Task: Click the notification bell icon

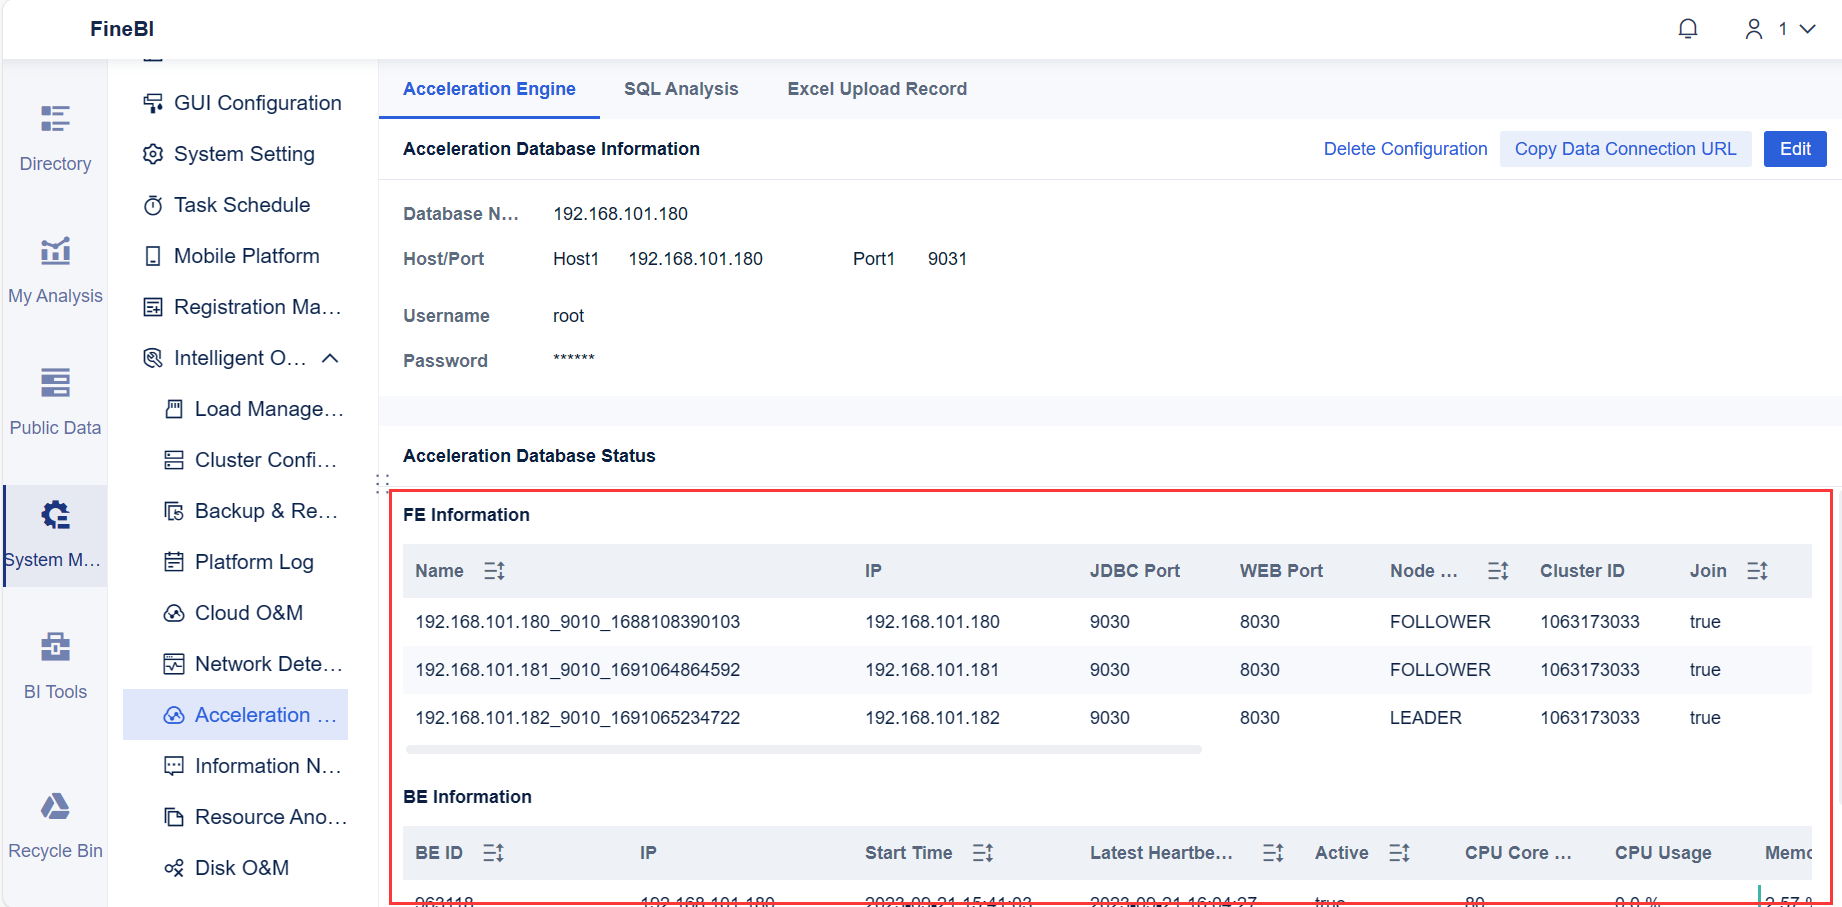Action: click(x=1688, y=28)
